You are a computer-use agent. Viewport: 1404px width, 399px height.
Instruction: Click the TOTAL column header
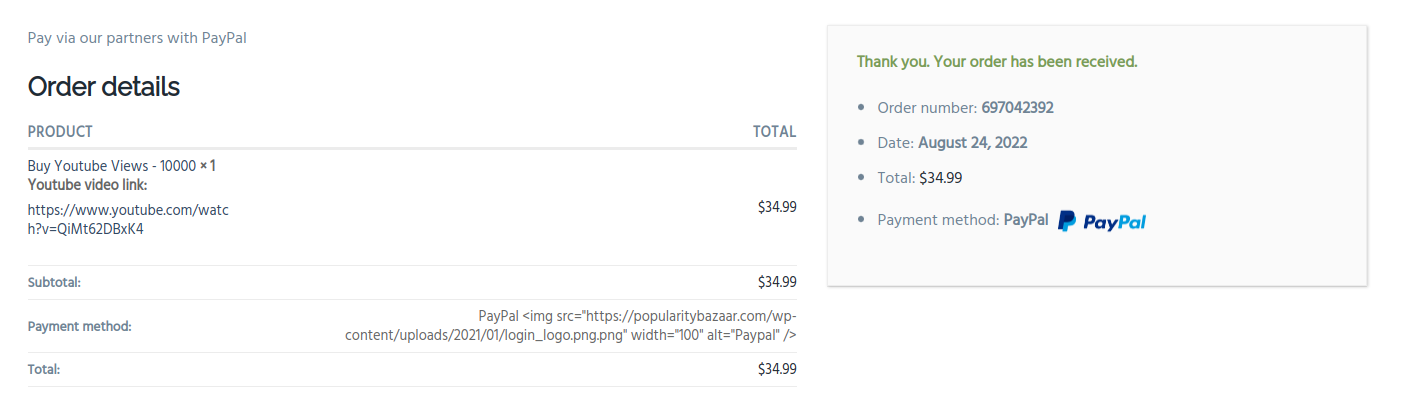pos(775,132)
